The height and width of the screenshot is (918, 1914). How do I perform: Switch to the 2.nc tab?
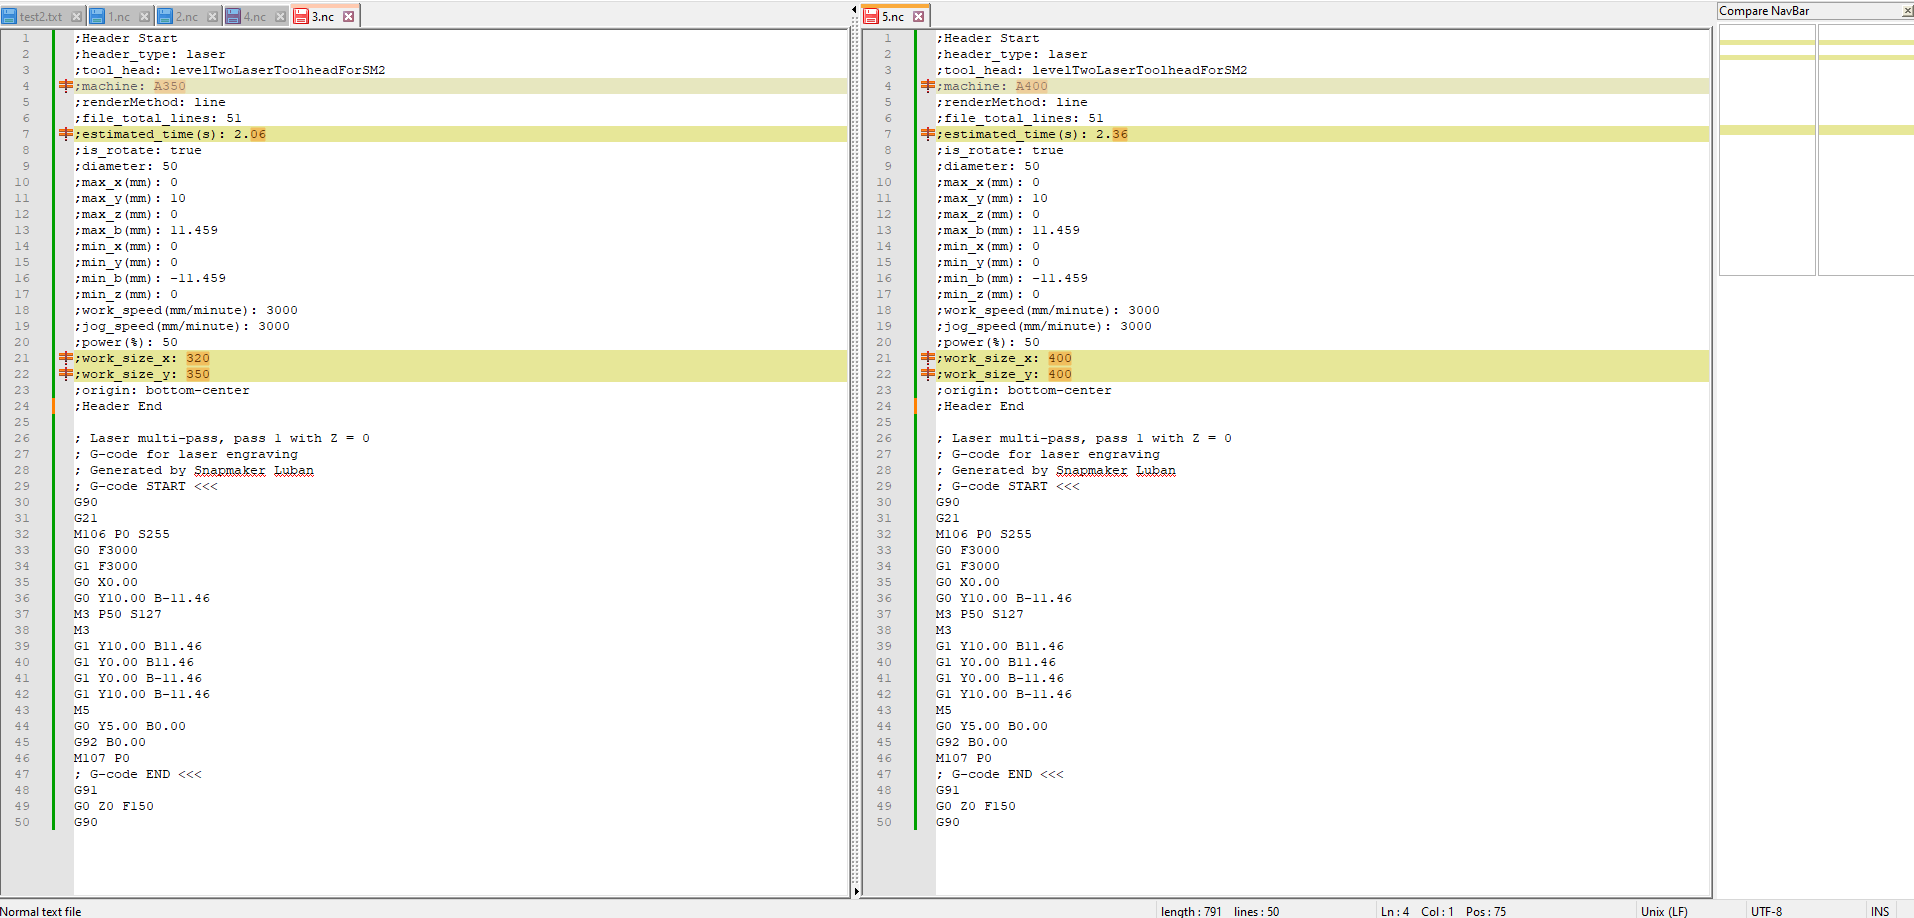coord(187,16)
